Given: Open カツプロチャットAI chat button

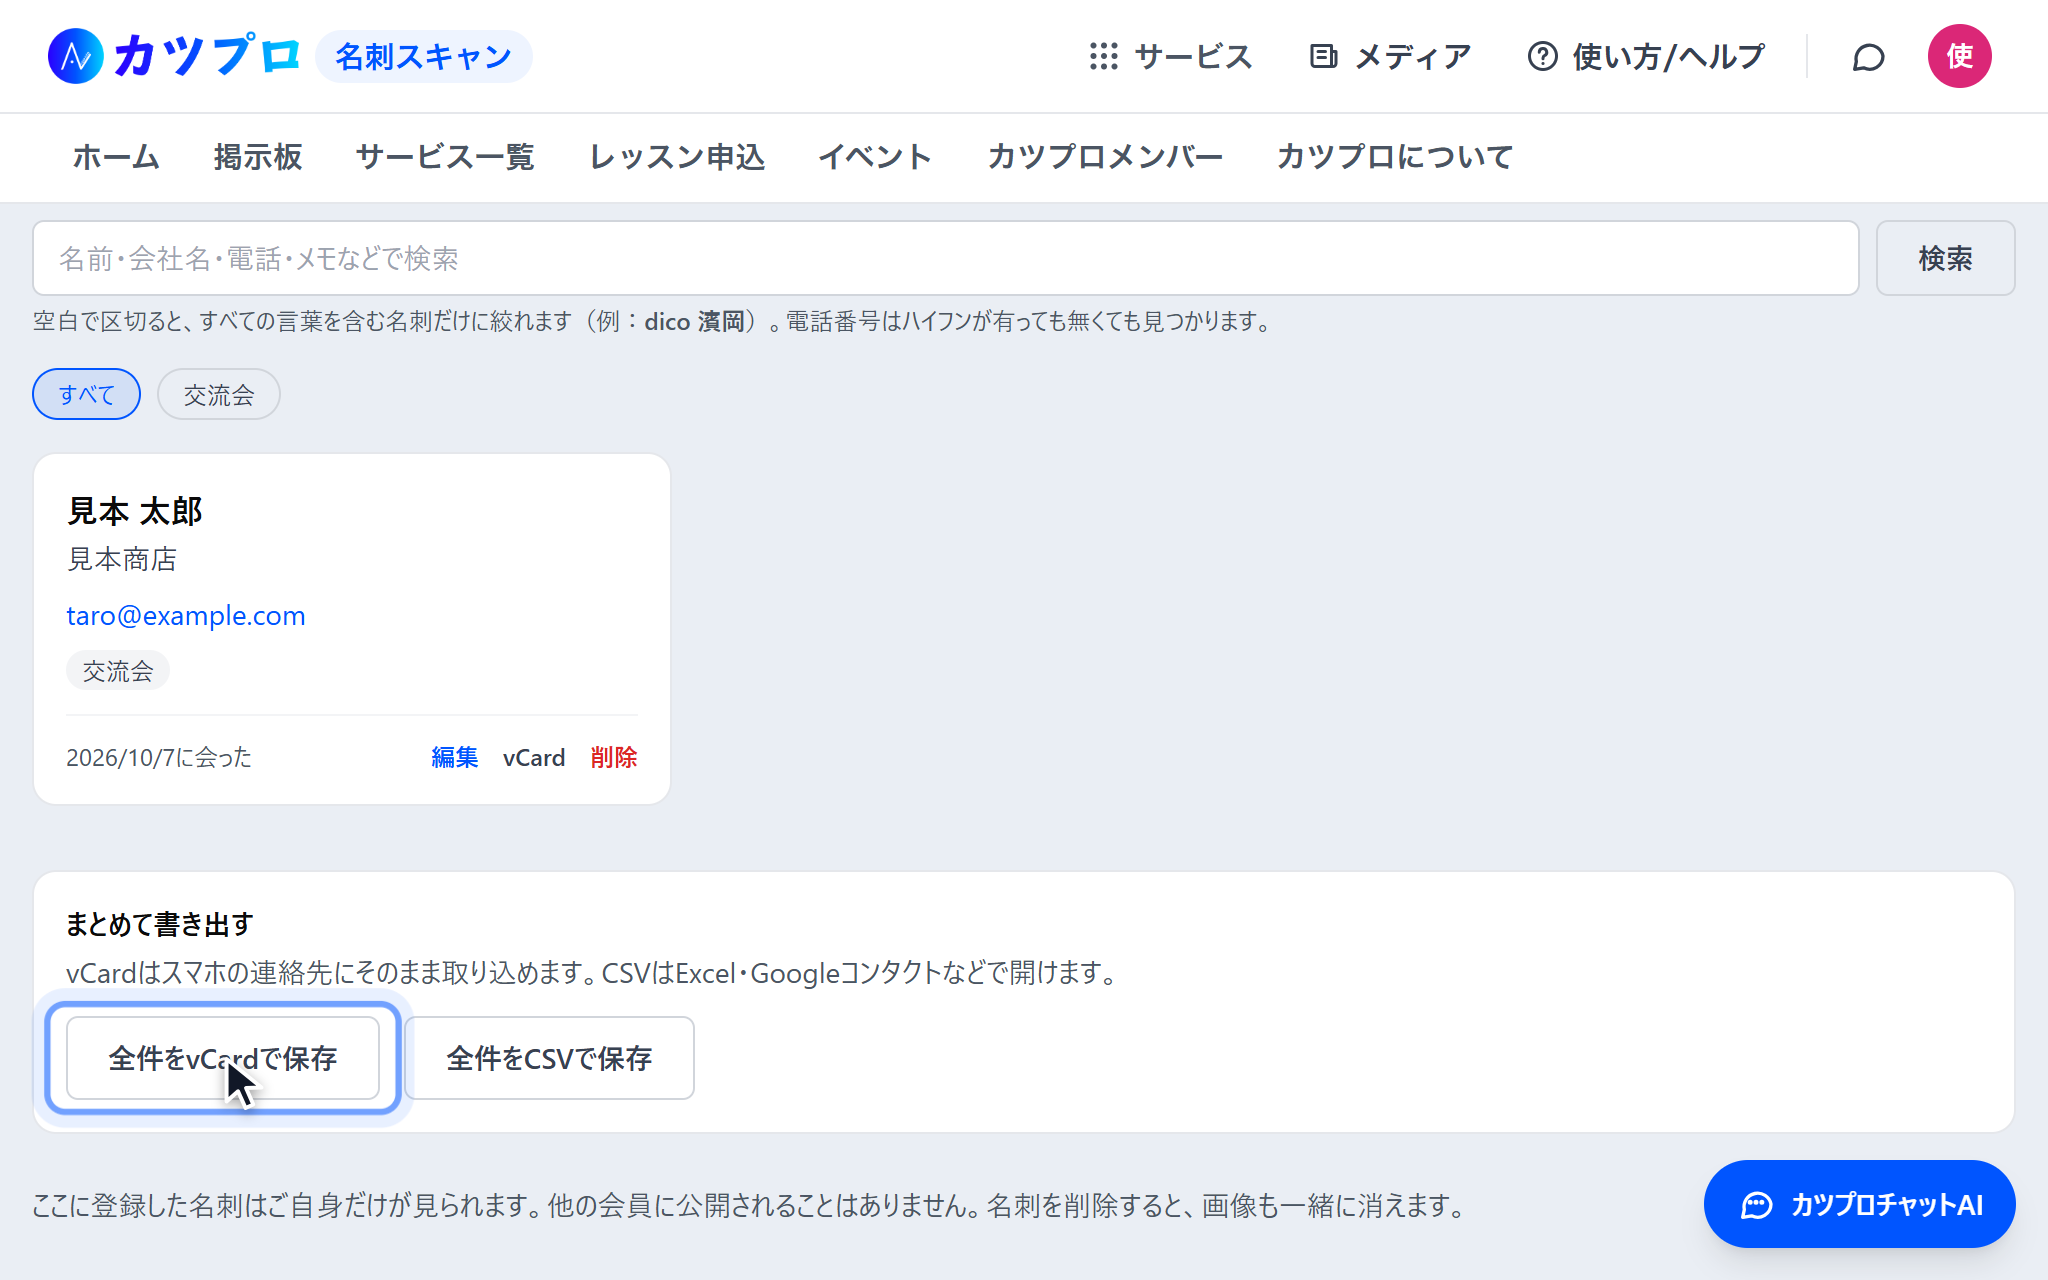Looking at the screenshot, I should 1860,1204.
